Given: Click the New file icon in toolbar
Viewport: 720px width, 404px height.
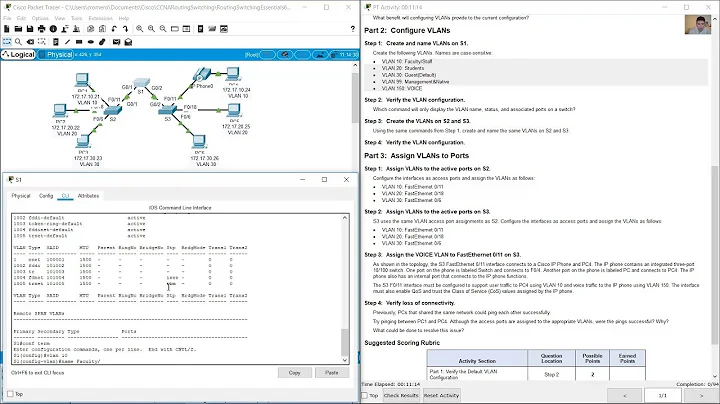Looking at the screenshot, I should coord(6,29).
